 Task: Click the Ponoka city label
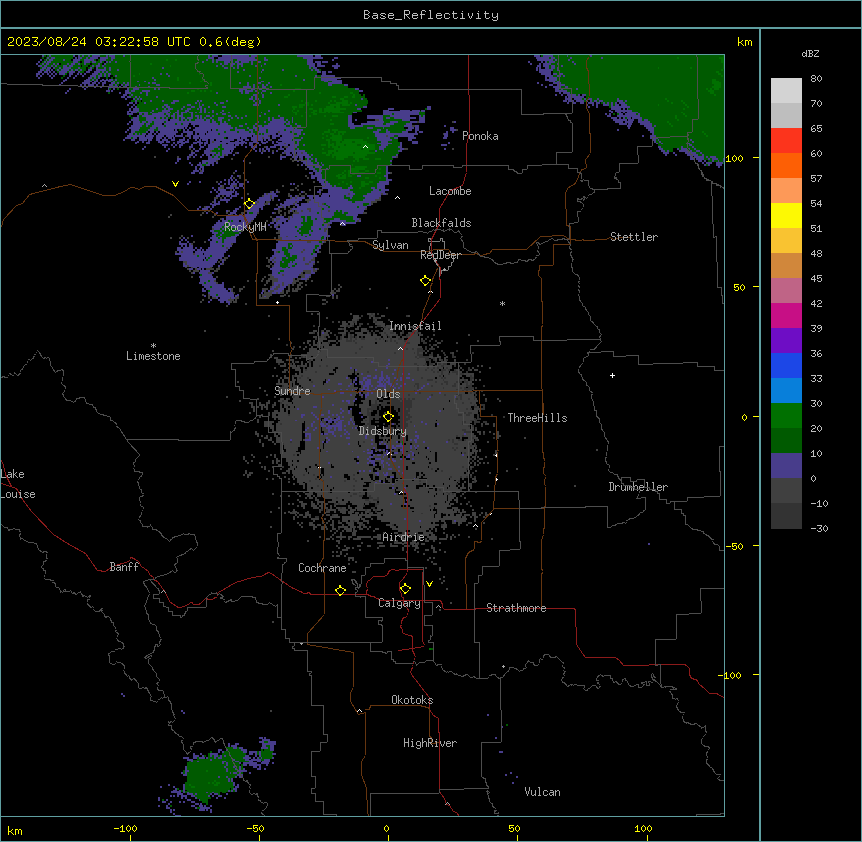[480, 136]
